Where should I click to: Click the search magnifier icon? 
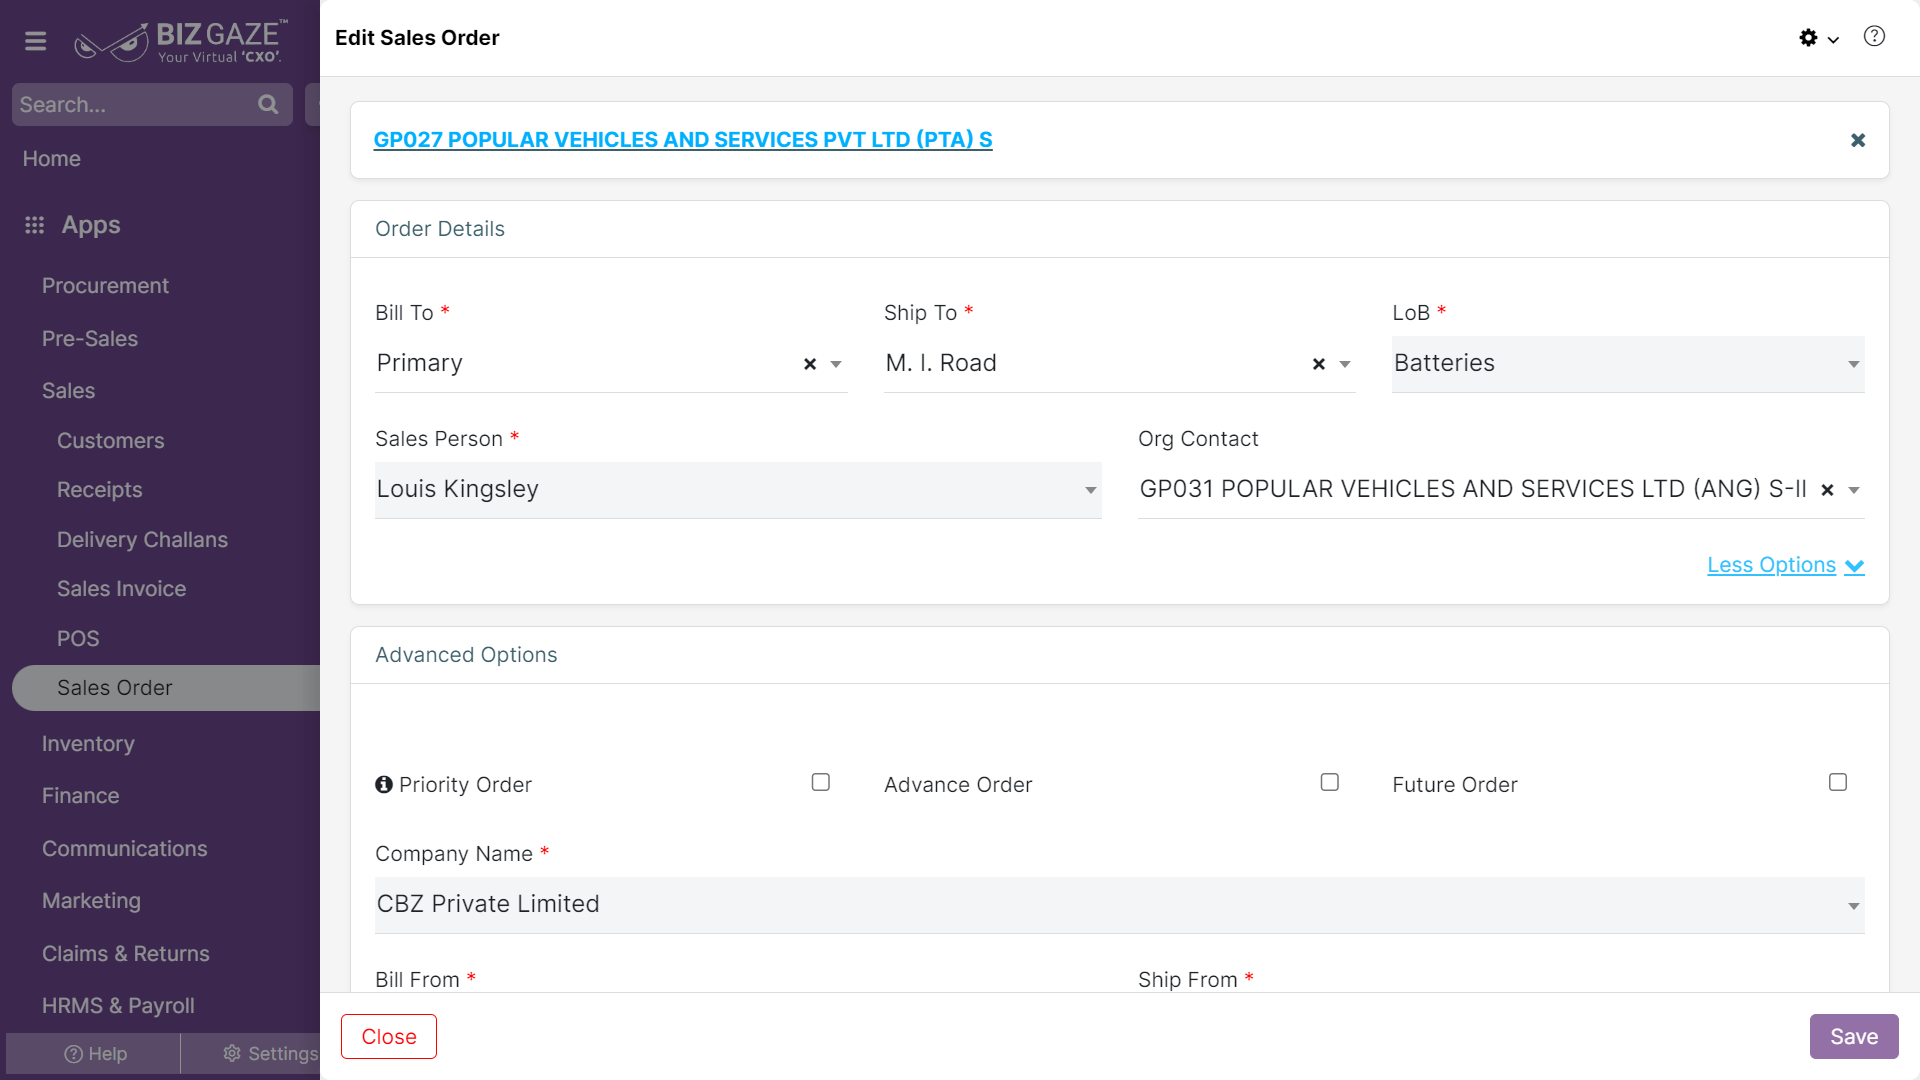268,104
